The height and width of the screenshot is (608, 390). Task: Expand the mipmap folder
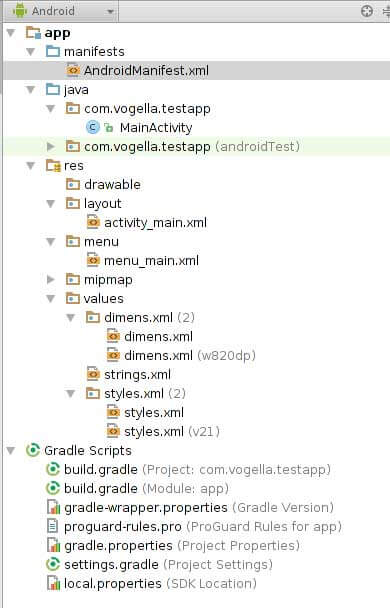[x=50, y=280]
